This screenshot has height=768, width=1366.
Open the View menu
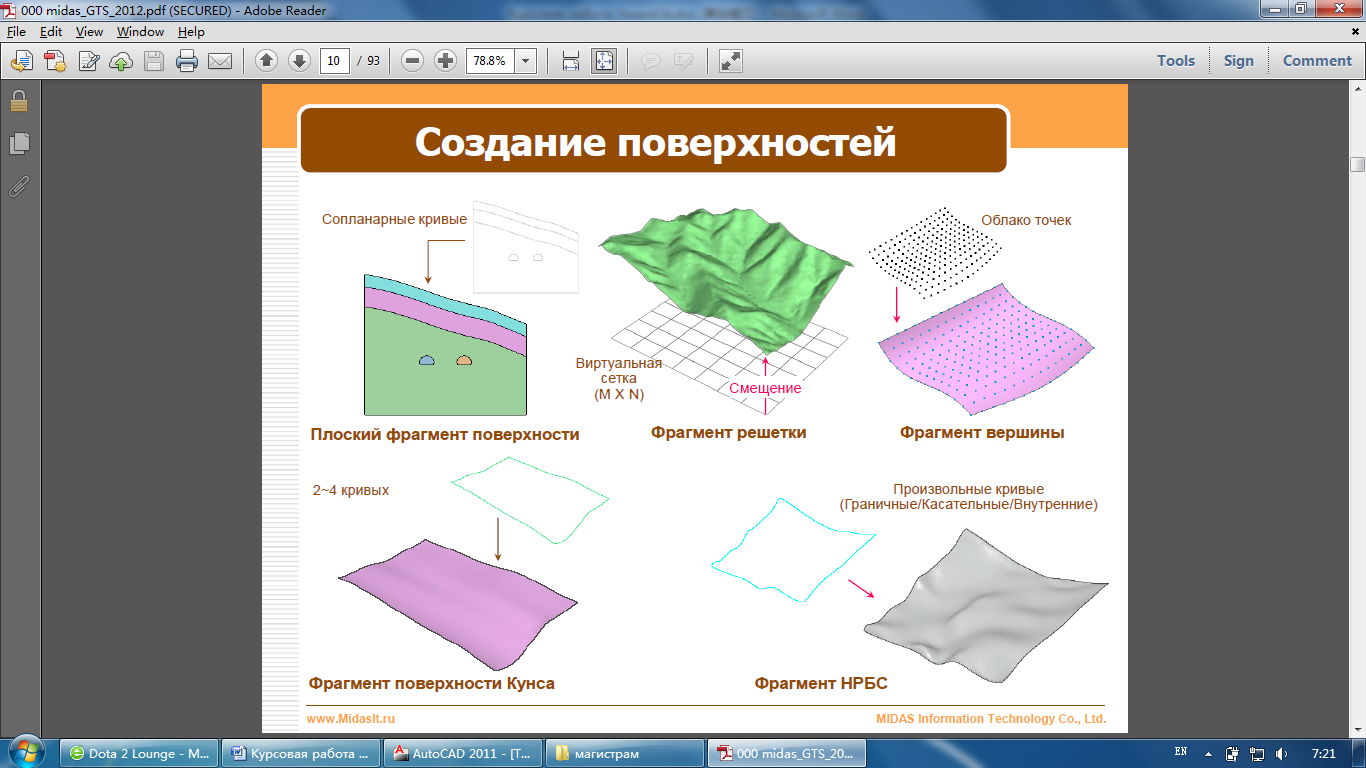tap(89, 32)
